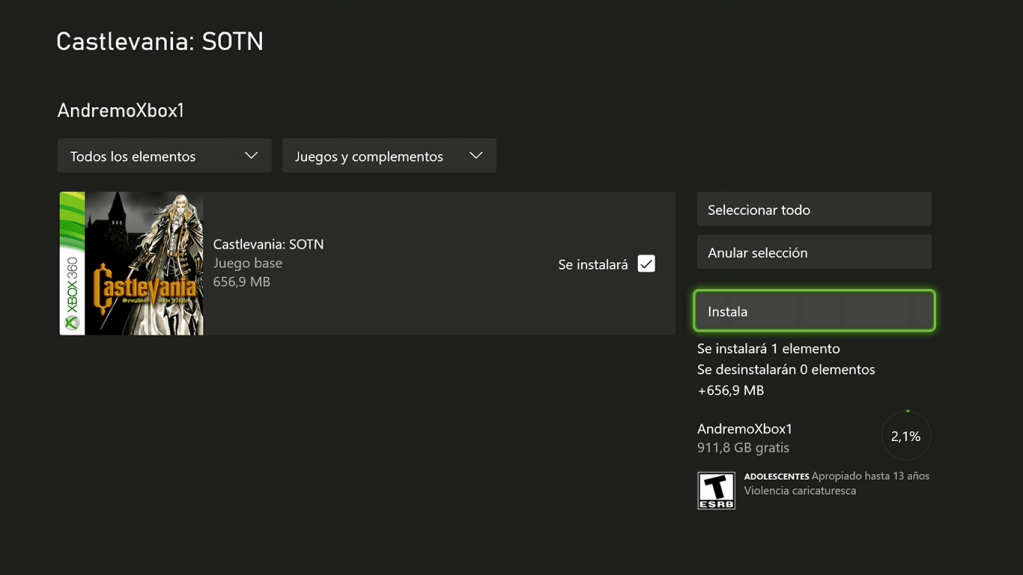The width and height of the screenshot is (1023, 575).
Task: Click the Se instalará 1 elemento text
Action: (768, 349)
